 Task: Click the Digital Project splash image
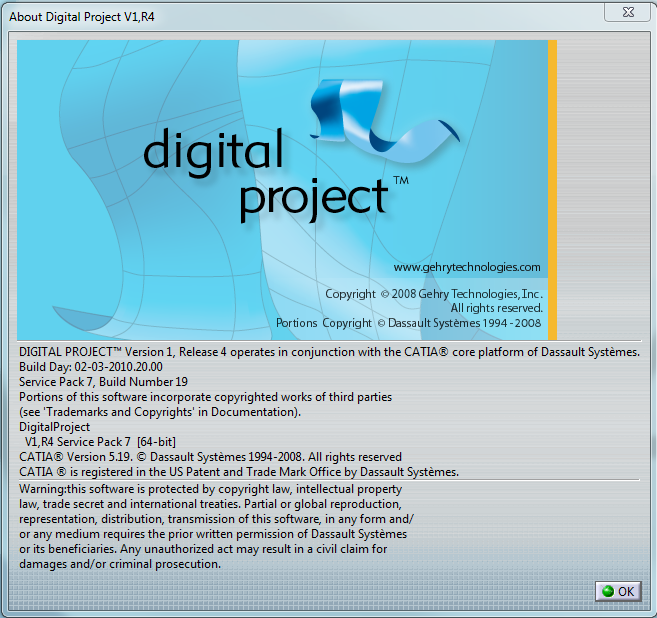pos(287,190)
